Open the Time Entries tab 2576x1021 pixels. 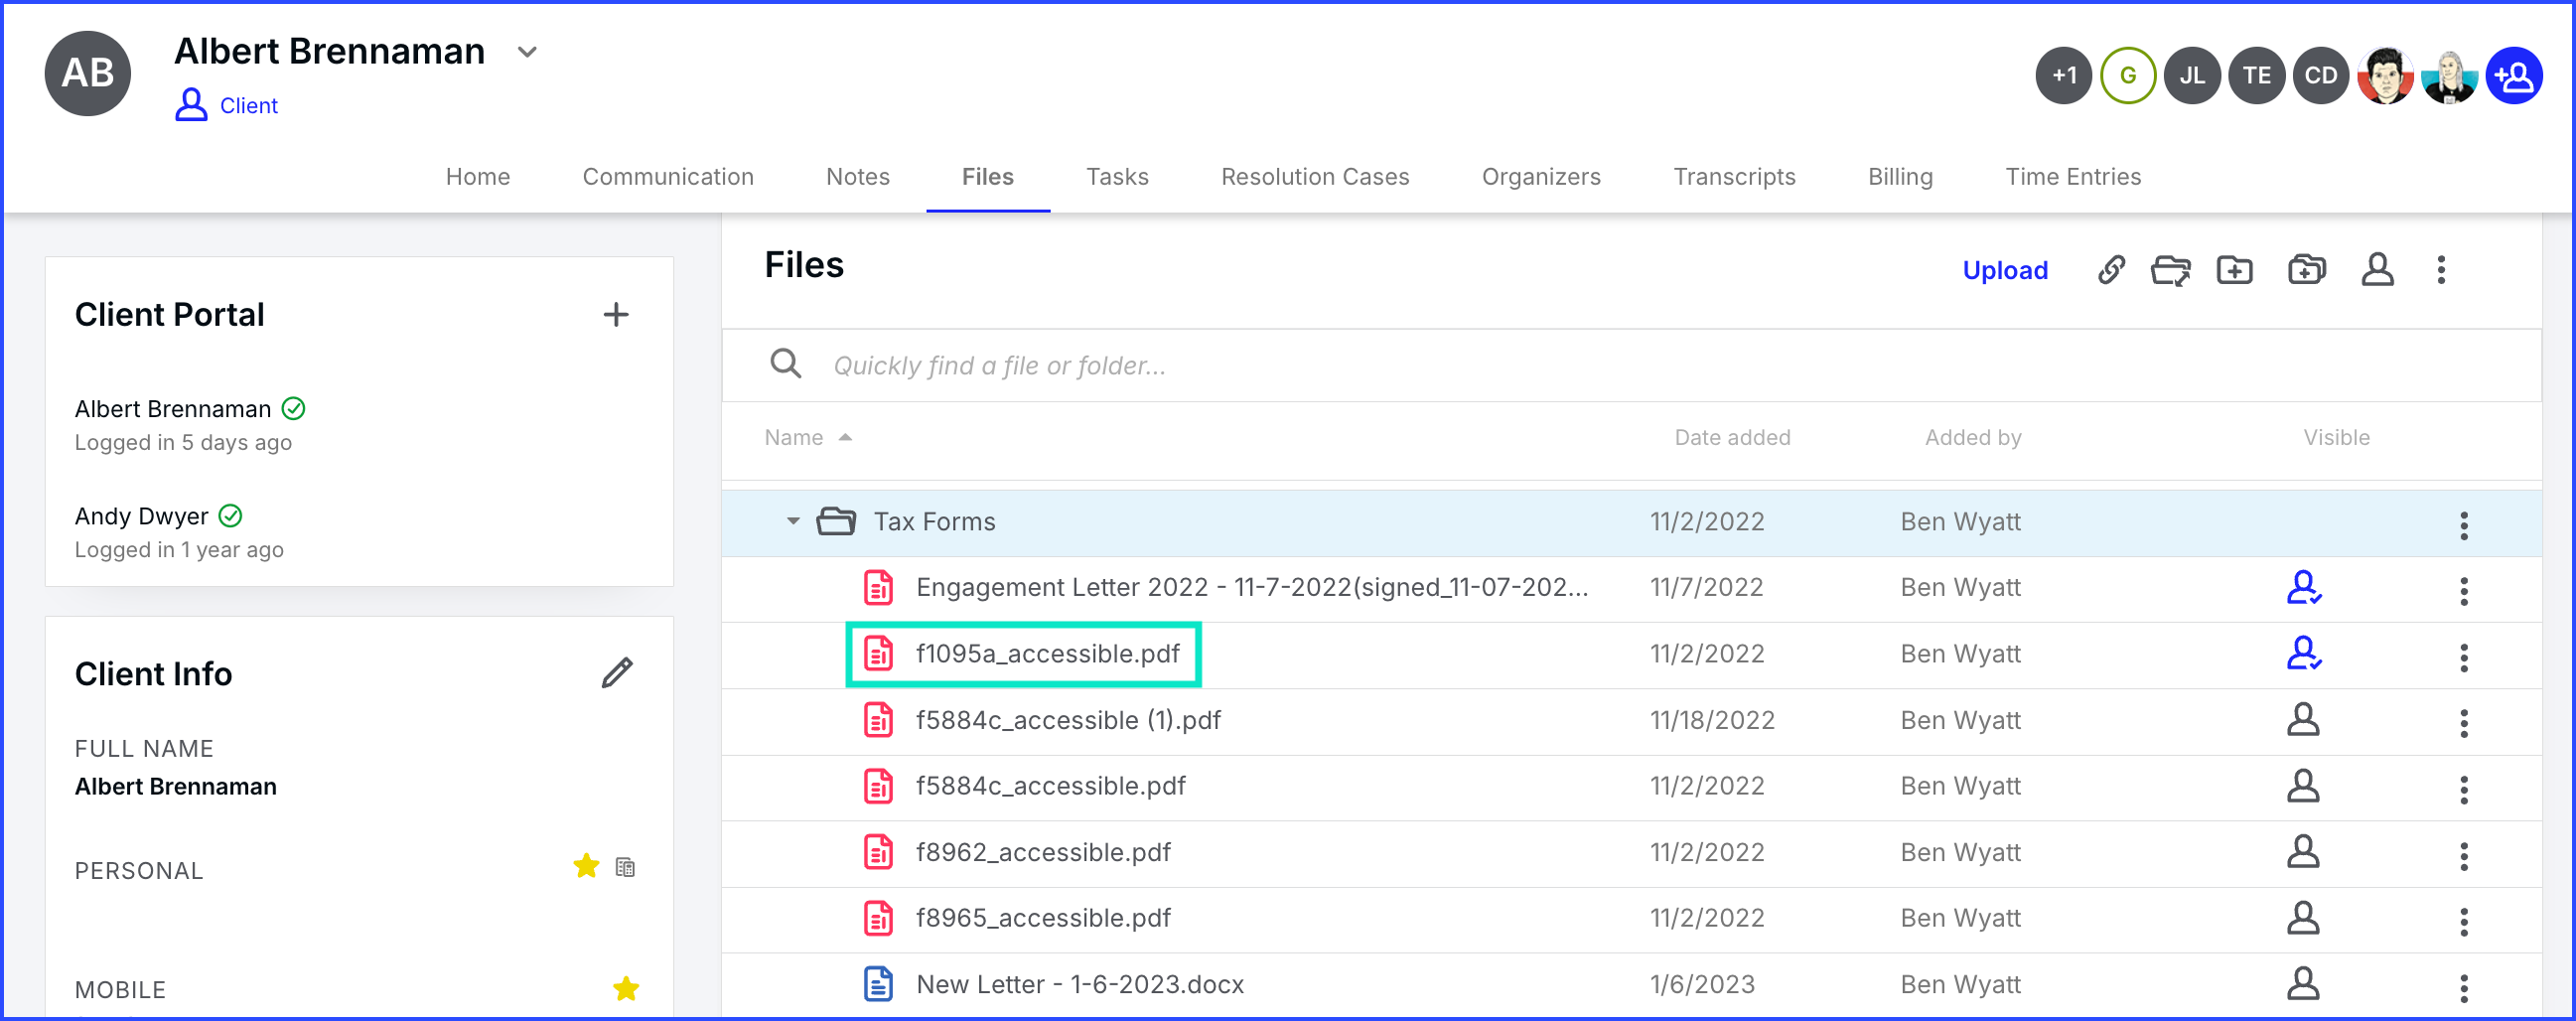click(2072, 176)
